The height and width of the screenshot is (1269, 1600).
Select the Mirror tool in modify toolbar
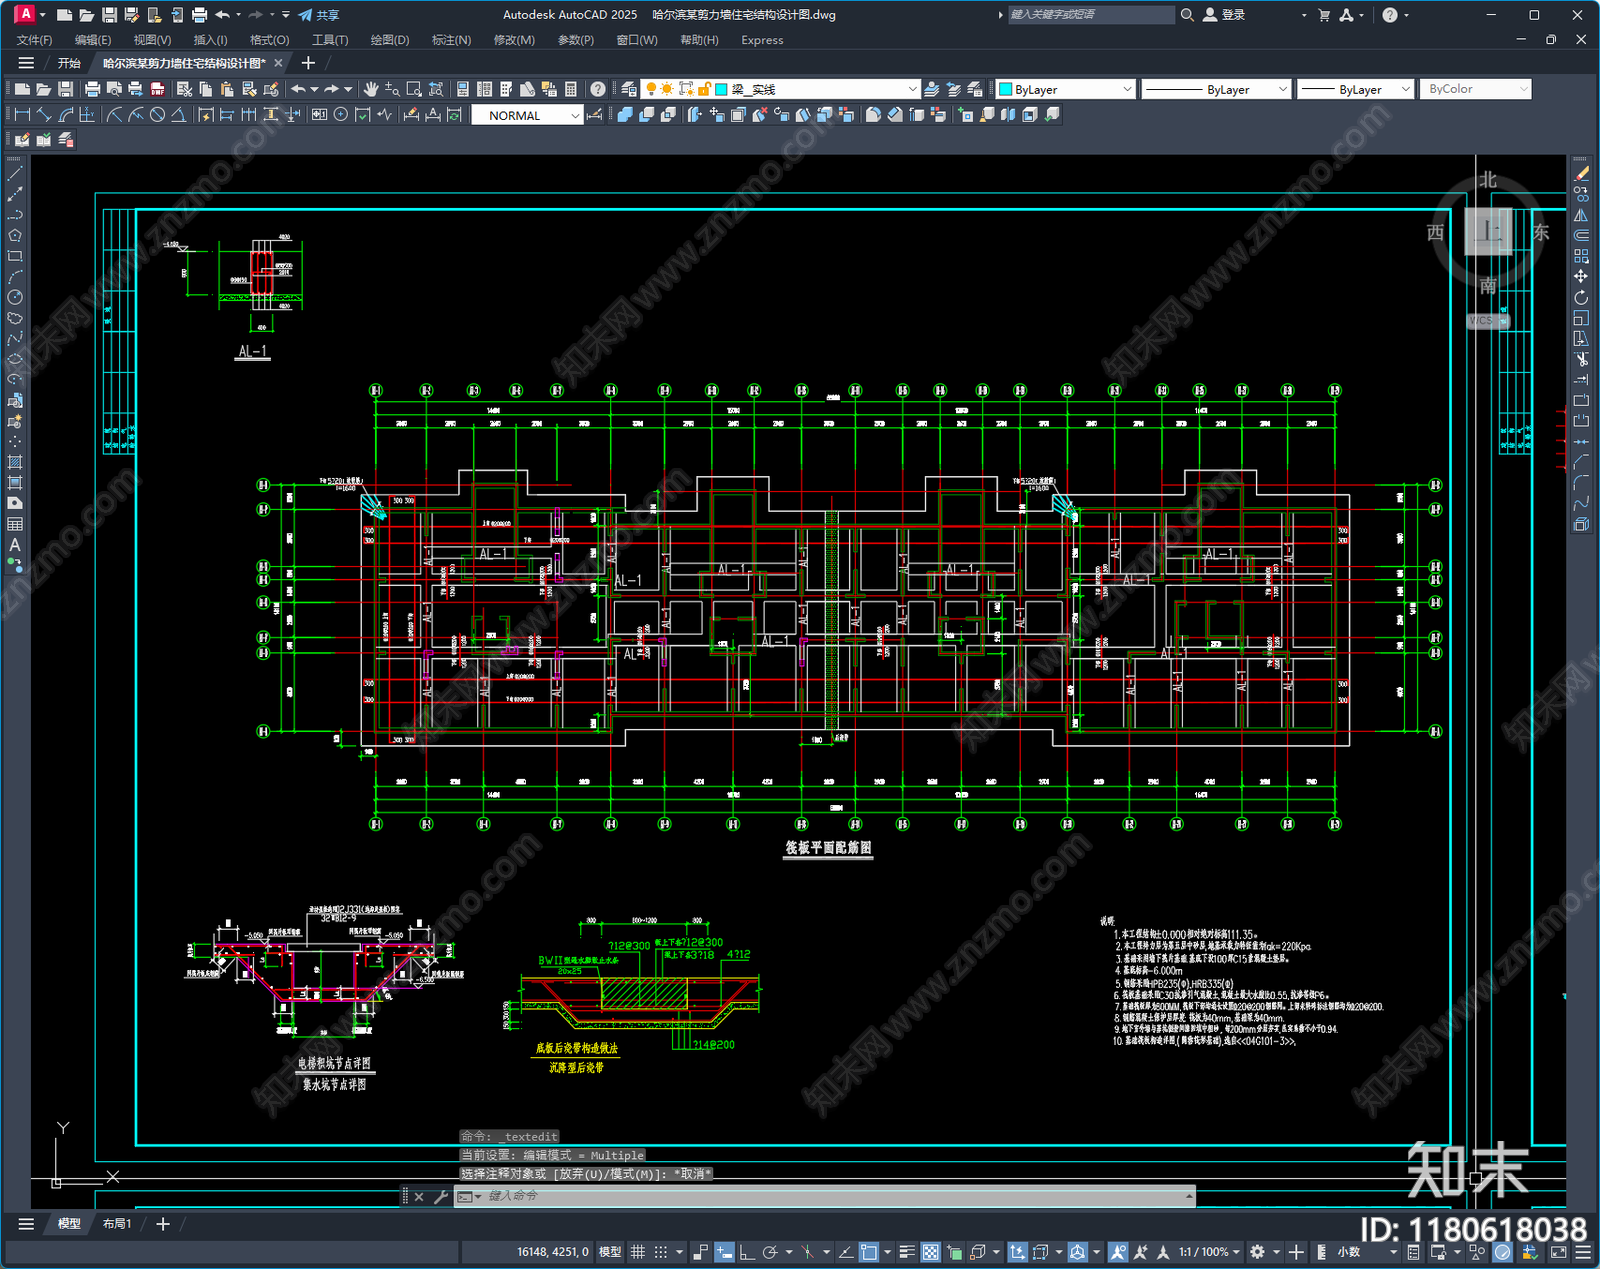click(1581, 215)
